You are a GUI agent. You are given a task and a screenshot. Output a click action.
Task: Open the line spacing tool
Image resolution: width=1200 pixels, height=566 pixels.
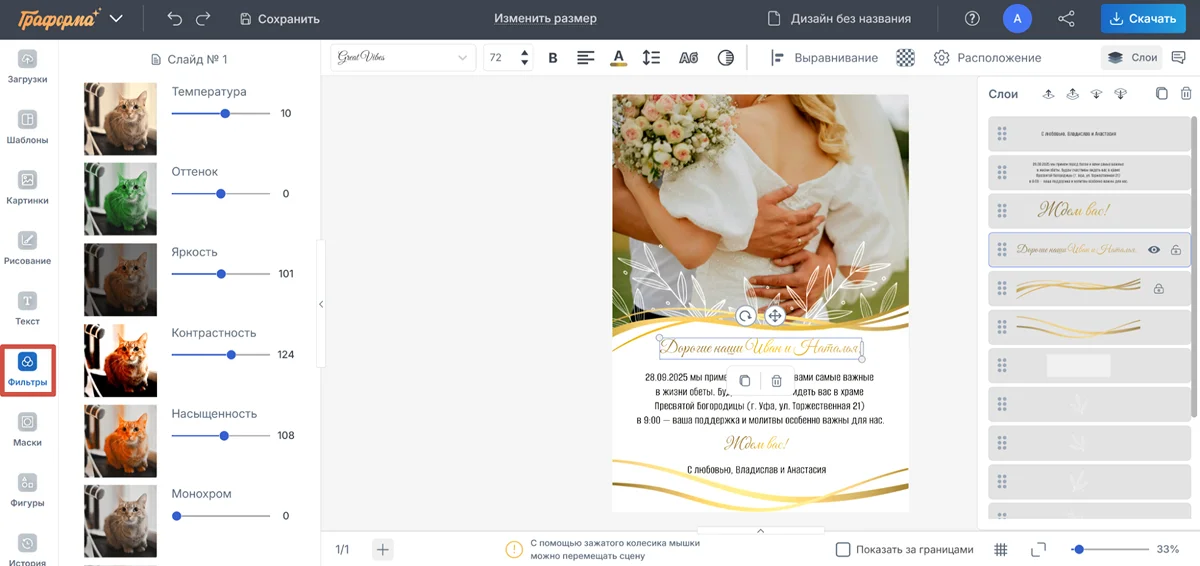click(x=651, y=58)
